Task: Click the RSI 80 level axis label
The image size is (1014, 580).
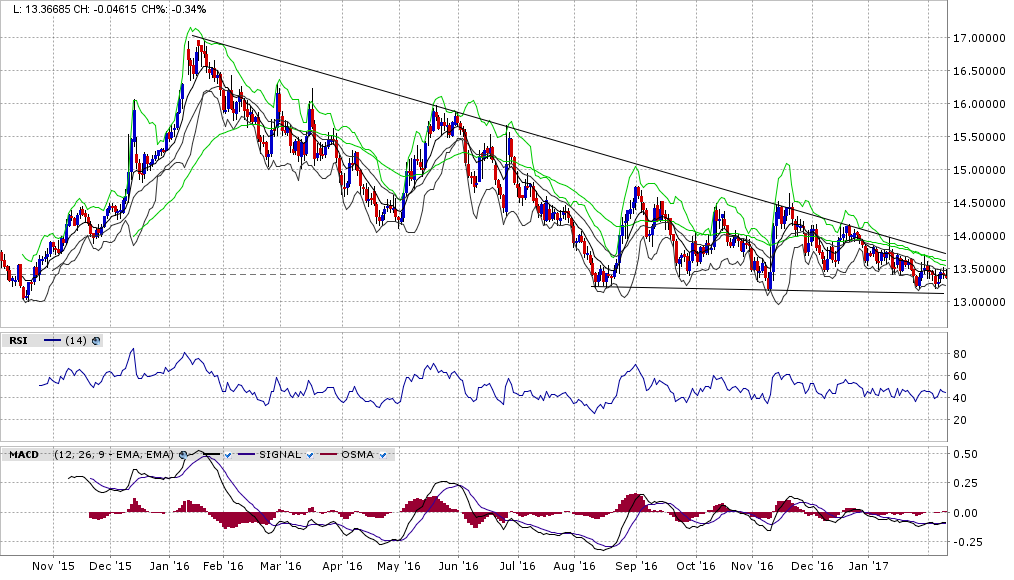Action: coord(960,354)
